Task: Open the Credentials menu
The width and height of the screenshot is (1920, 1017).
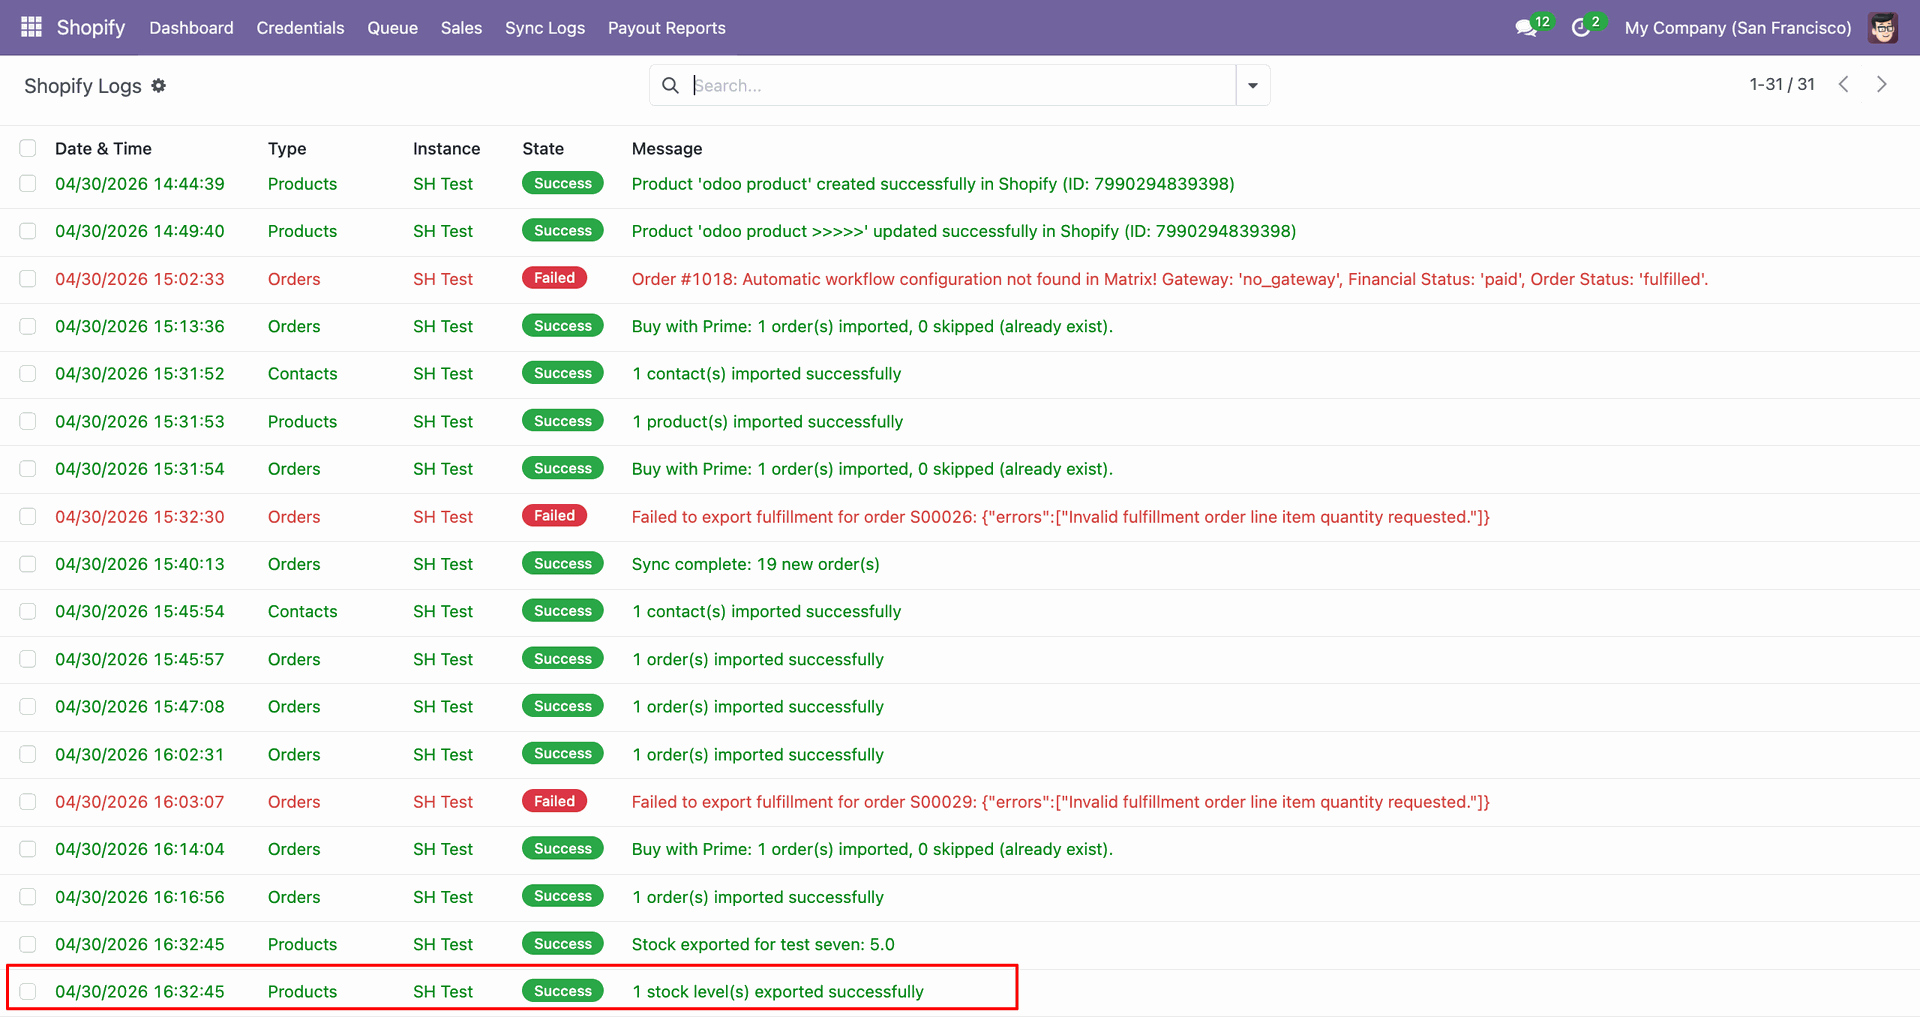Action: (x=300, y=28)
